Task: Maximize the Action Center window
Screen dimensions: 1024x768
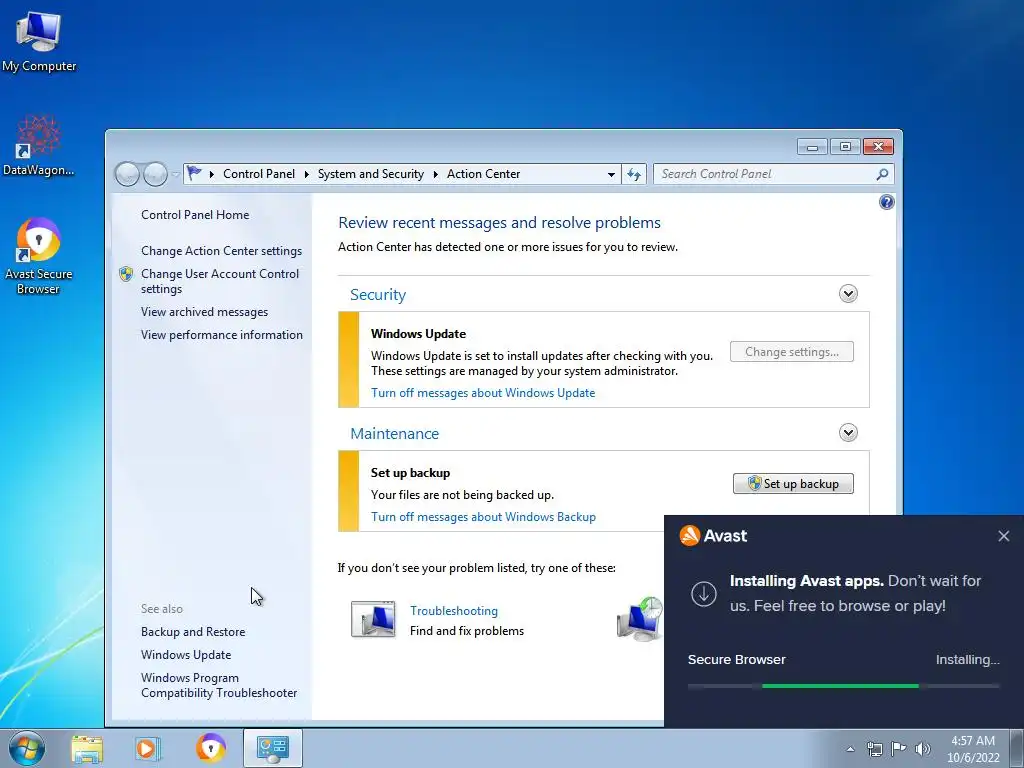Action: [845, 147]
